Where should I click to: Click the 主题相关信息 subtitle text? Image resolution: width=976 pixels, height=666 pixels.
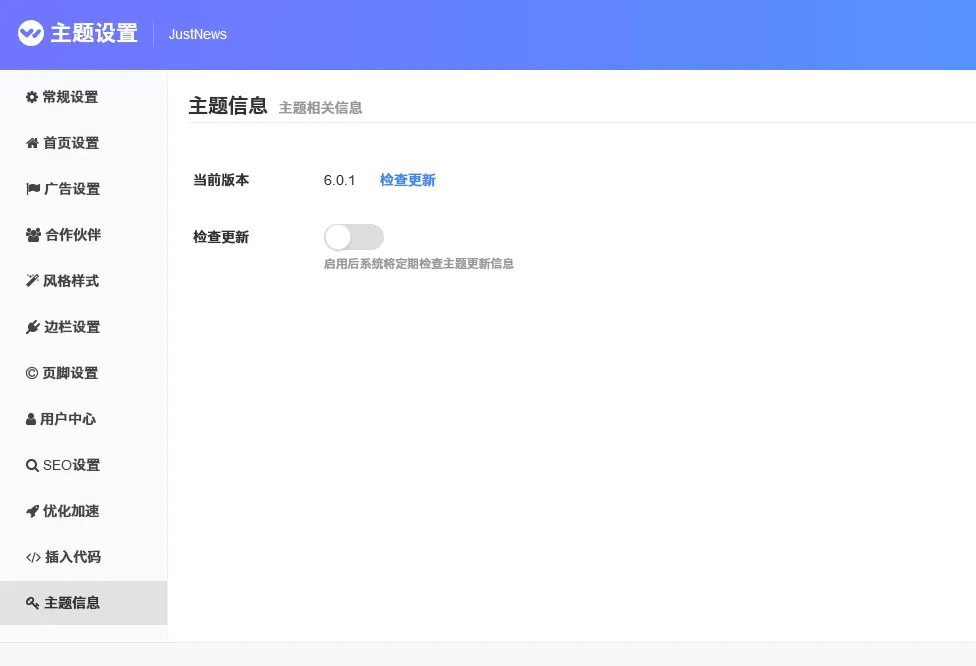click(x=320, y=108)
